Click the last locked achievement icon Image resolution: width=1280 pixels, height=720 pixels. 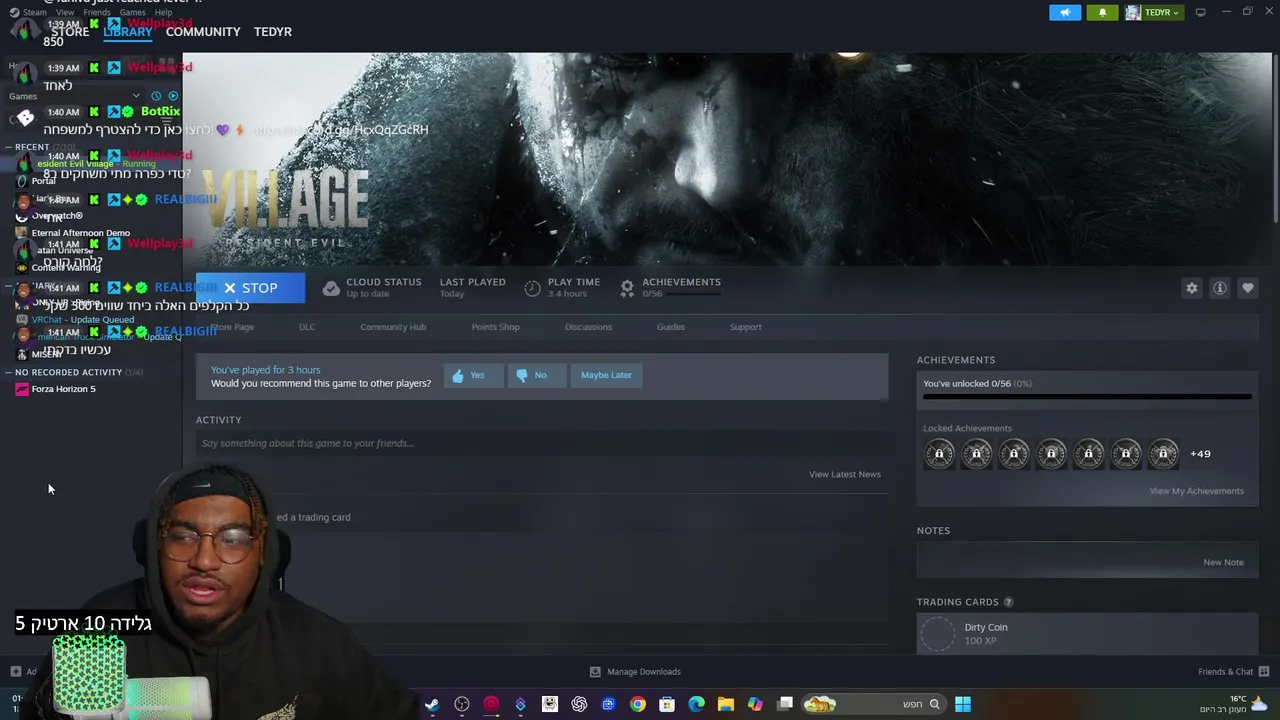tap(1163, 454)
